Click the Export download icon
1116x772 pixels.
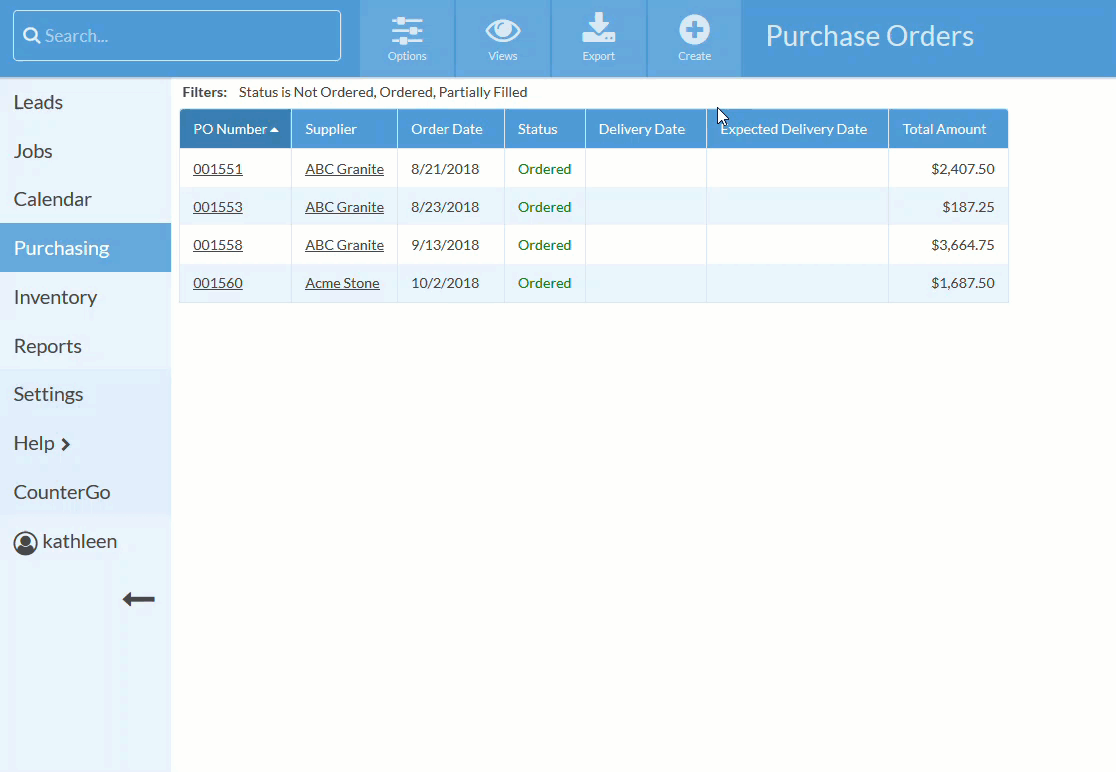[598, 30]
